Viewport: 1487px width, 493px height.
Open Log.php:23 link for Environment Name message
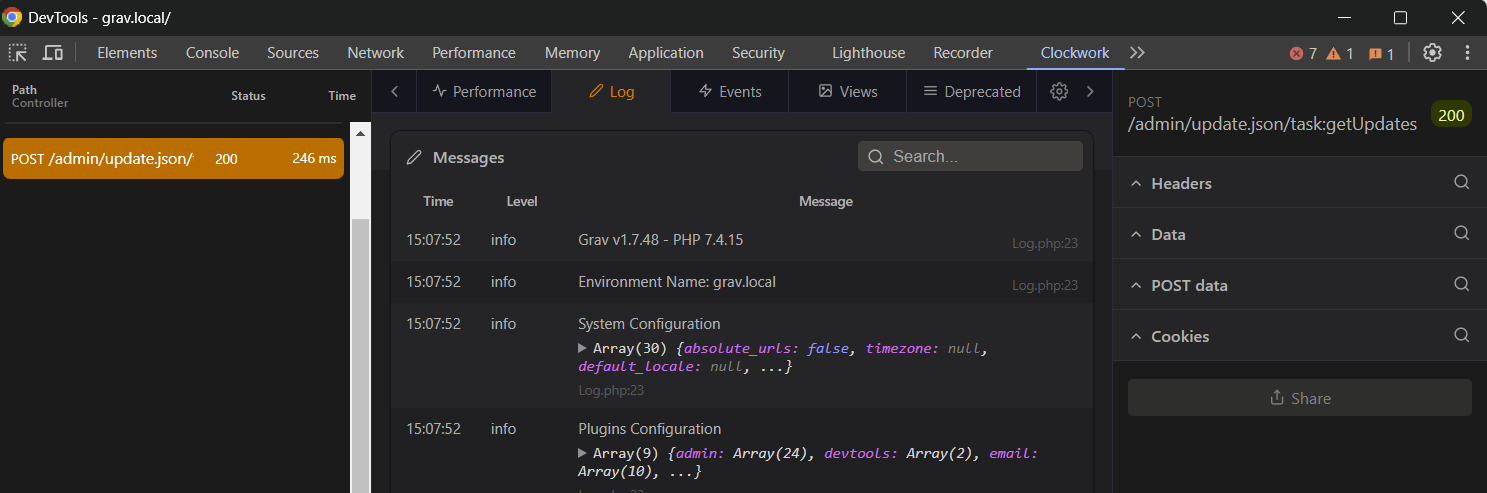coord(1045,285)
